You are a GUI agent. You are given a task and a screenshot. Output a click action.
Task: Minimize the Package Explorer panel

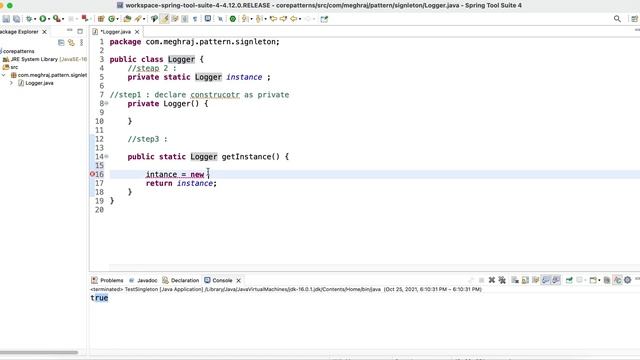(x=69, y=31)
